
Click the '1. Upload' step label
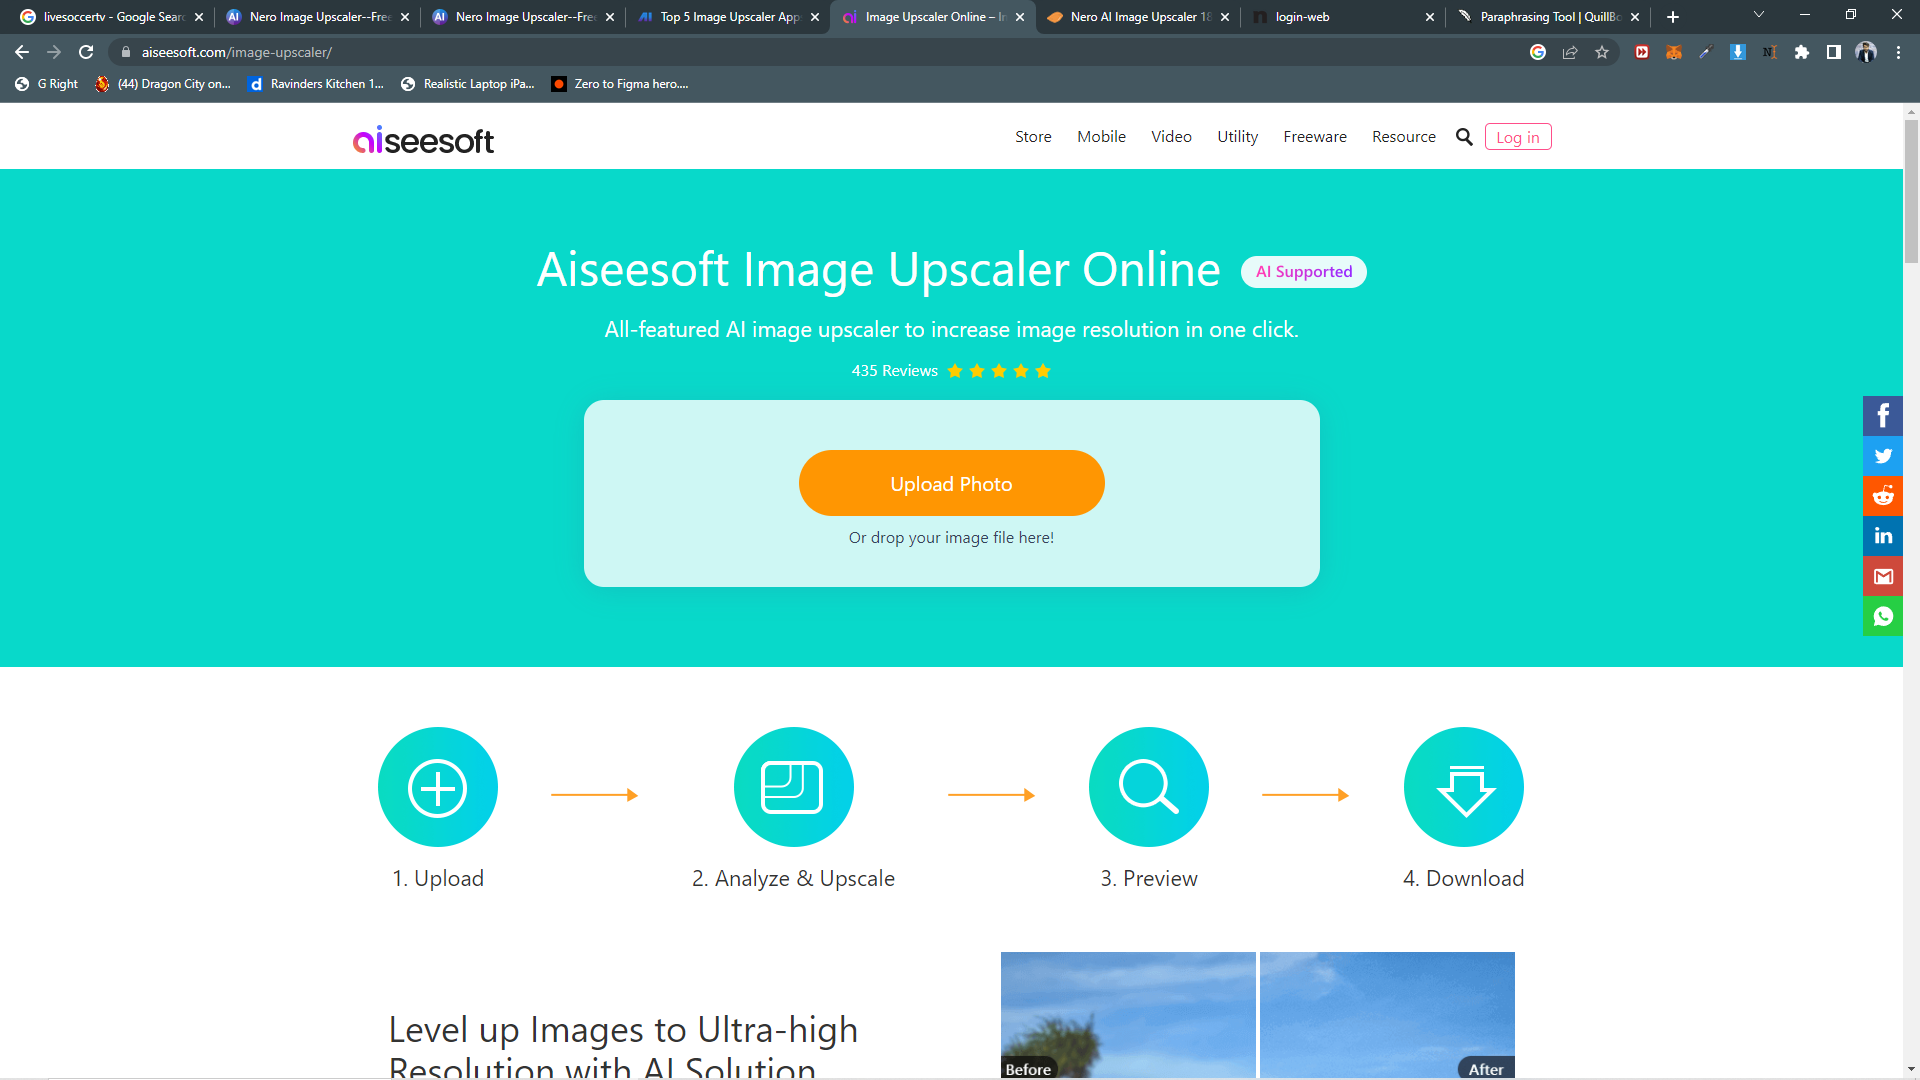tap(438, 878)
